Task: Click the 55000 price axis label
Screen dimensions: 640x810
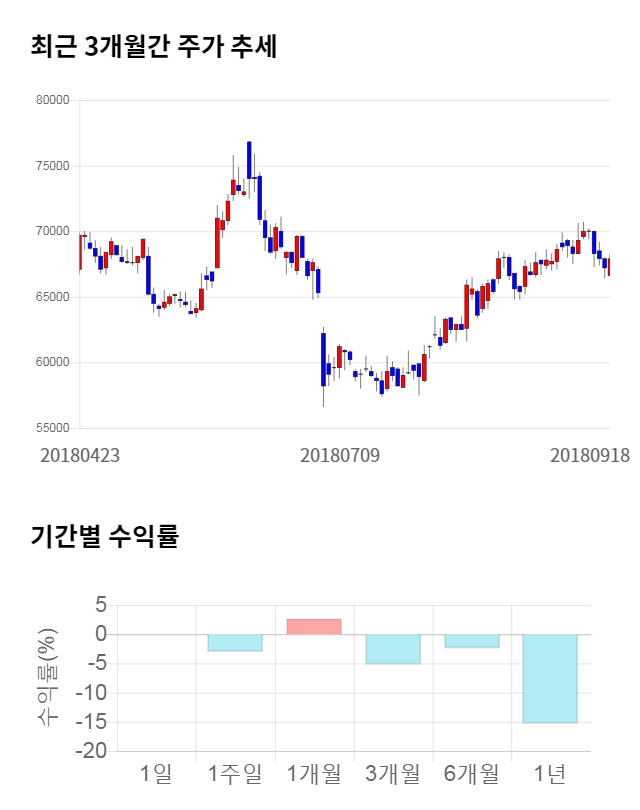Action: click(52, 428)
